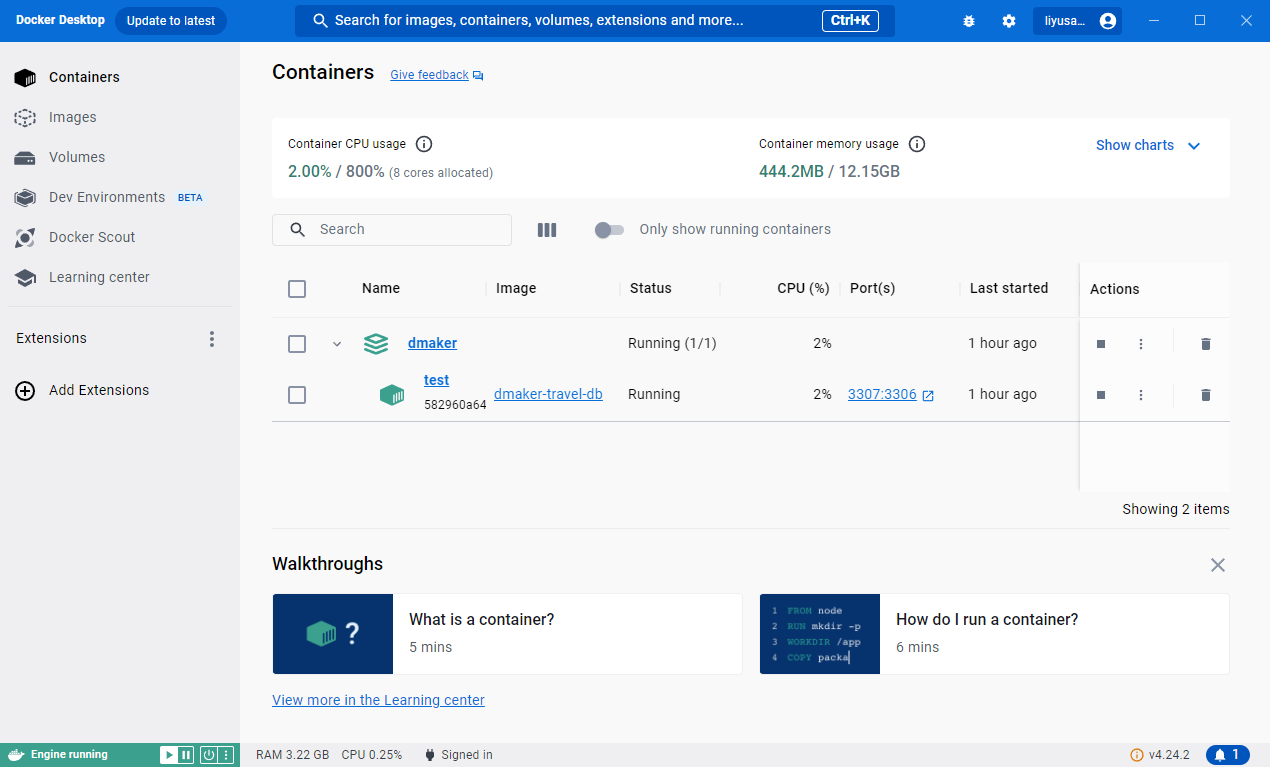Delete the dmaker stack
This screenshot has width=1270, height=767.
tap(1206, 344)
